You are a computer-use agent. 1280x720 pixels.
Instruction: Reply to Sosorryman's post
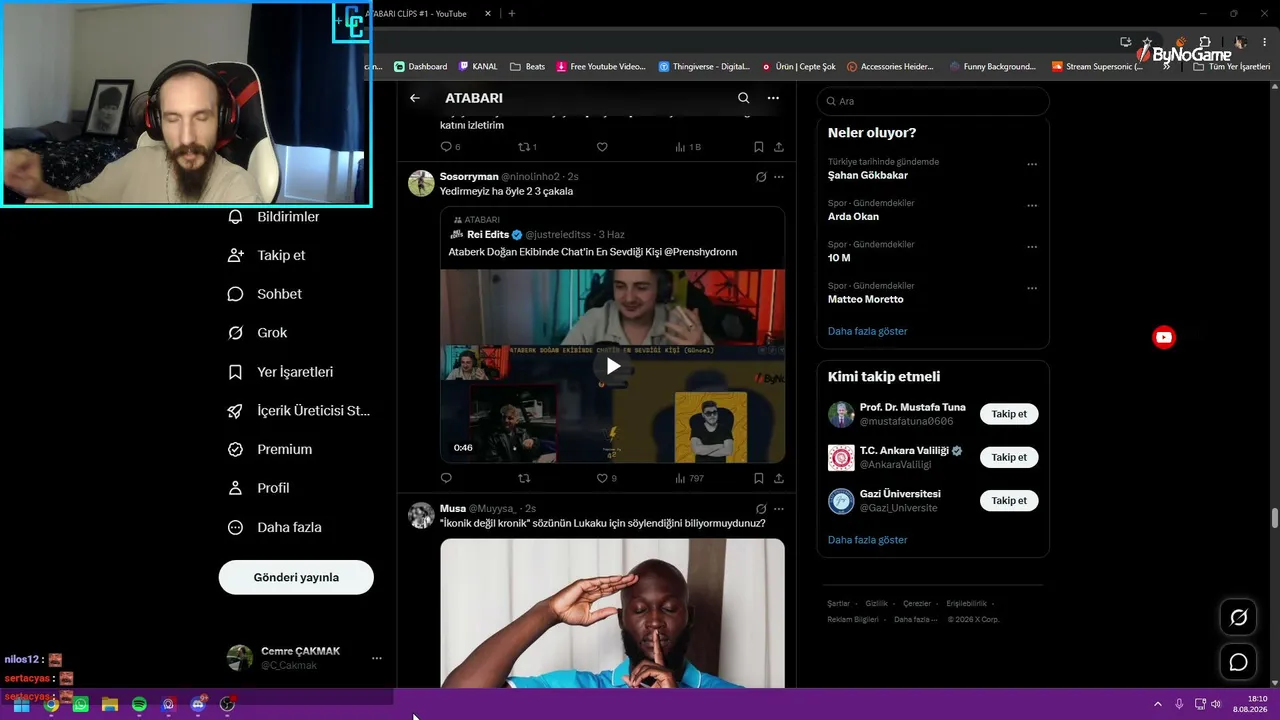[446, 478]
